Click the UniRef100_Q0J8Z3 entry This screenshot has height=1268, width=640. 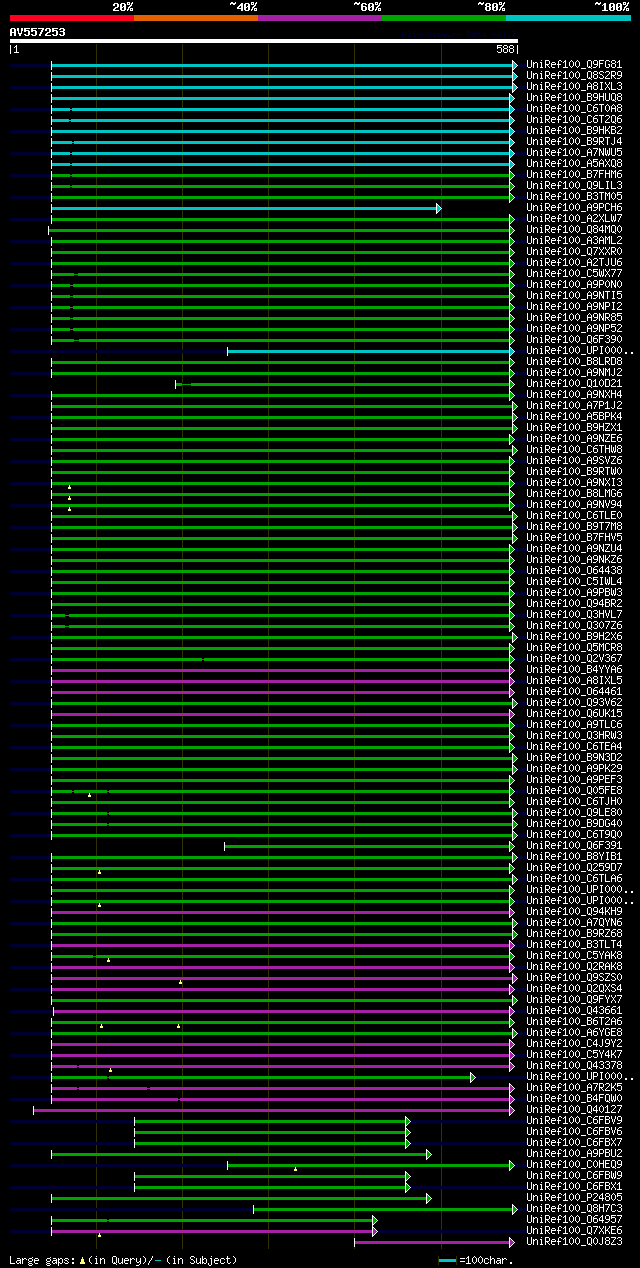click(574, 1241)
